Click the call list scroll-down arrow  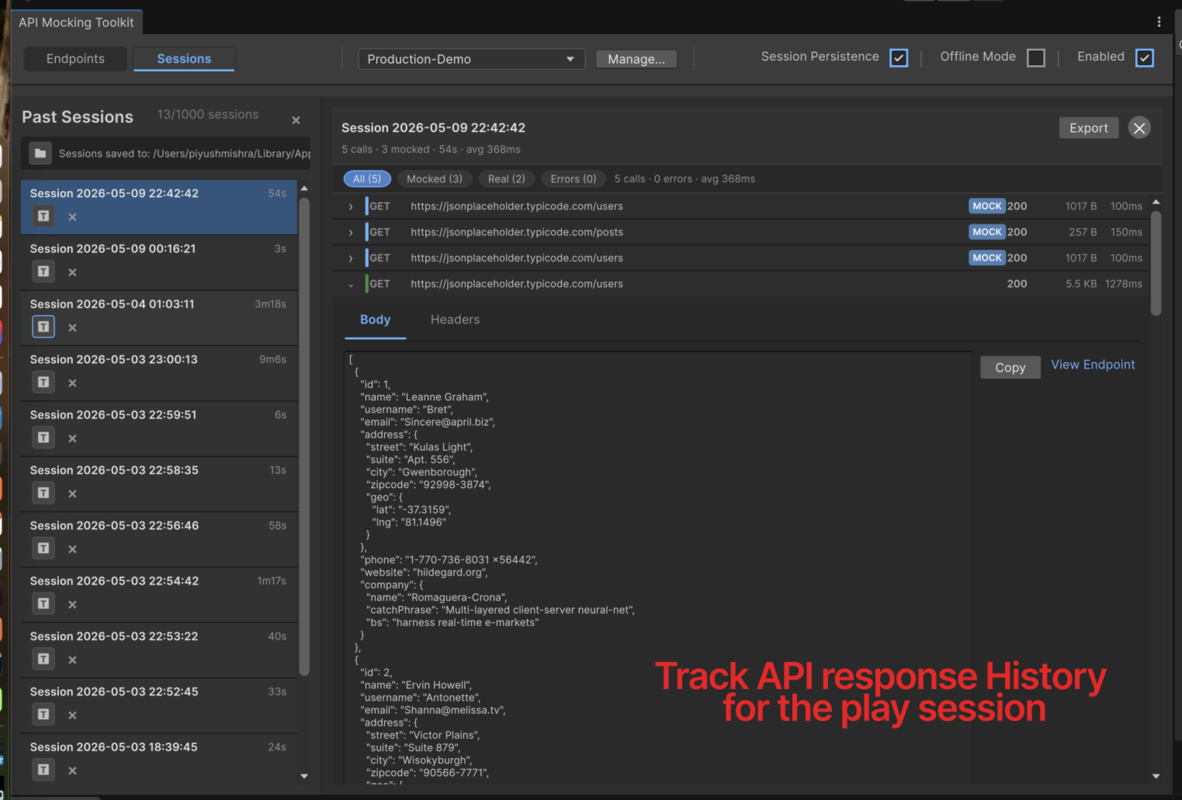pos(1156,776)
